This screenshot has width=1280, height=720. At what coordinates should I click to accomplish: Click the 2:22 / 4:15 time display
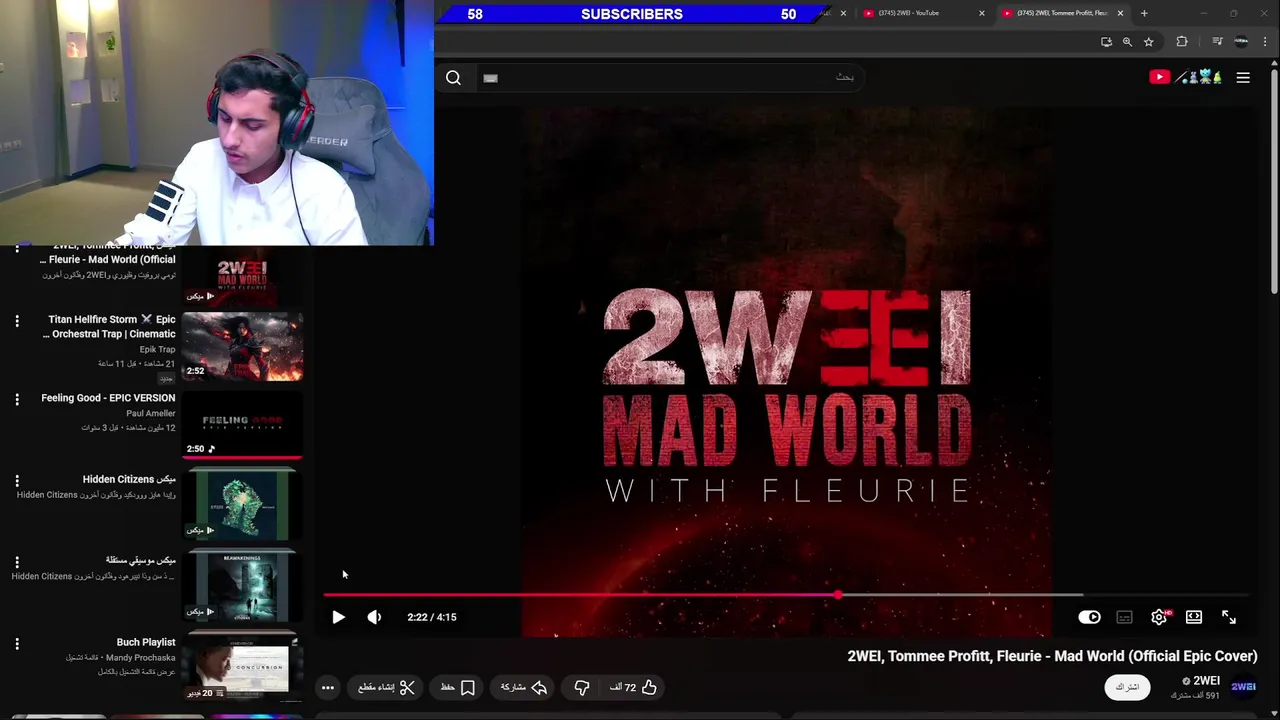432,617
